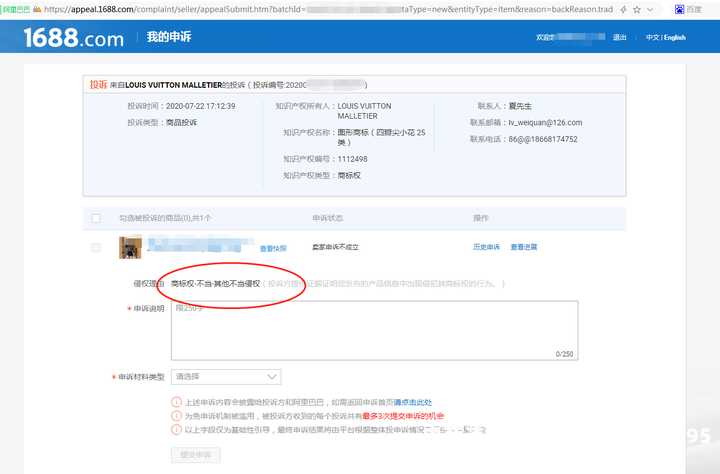Click the lock warning icon in address bar
Viewport: 720px width, 474px height.
click(x=37, y=9)
